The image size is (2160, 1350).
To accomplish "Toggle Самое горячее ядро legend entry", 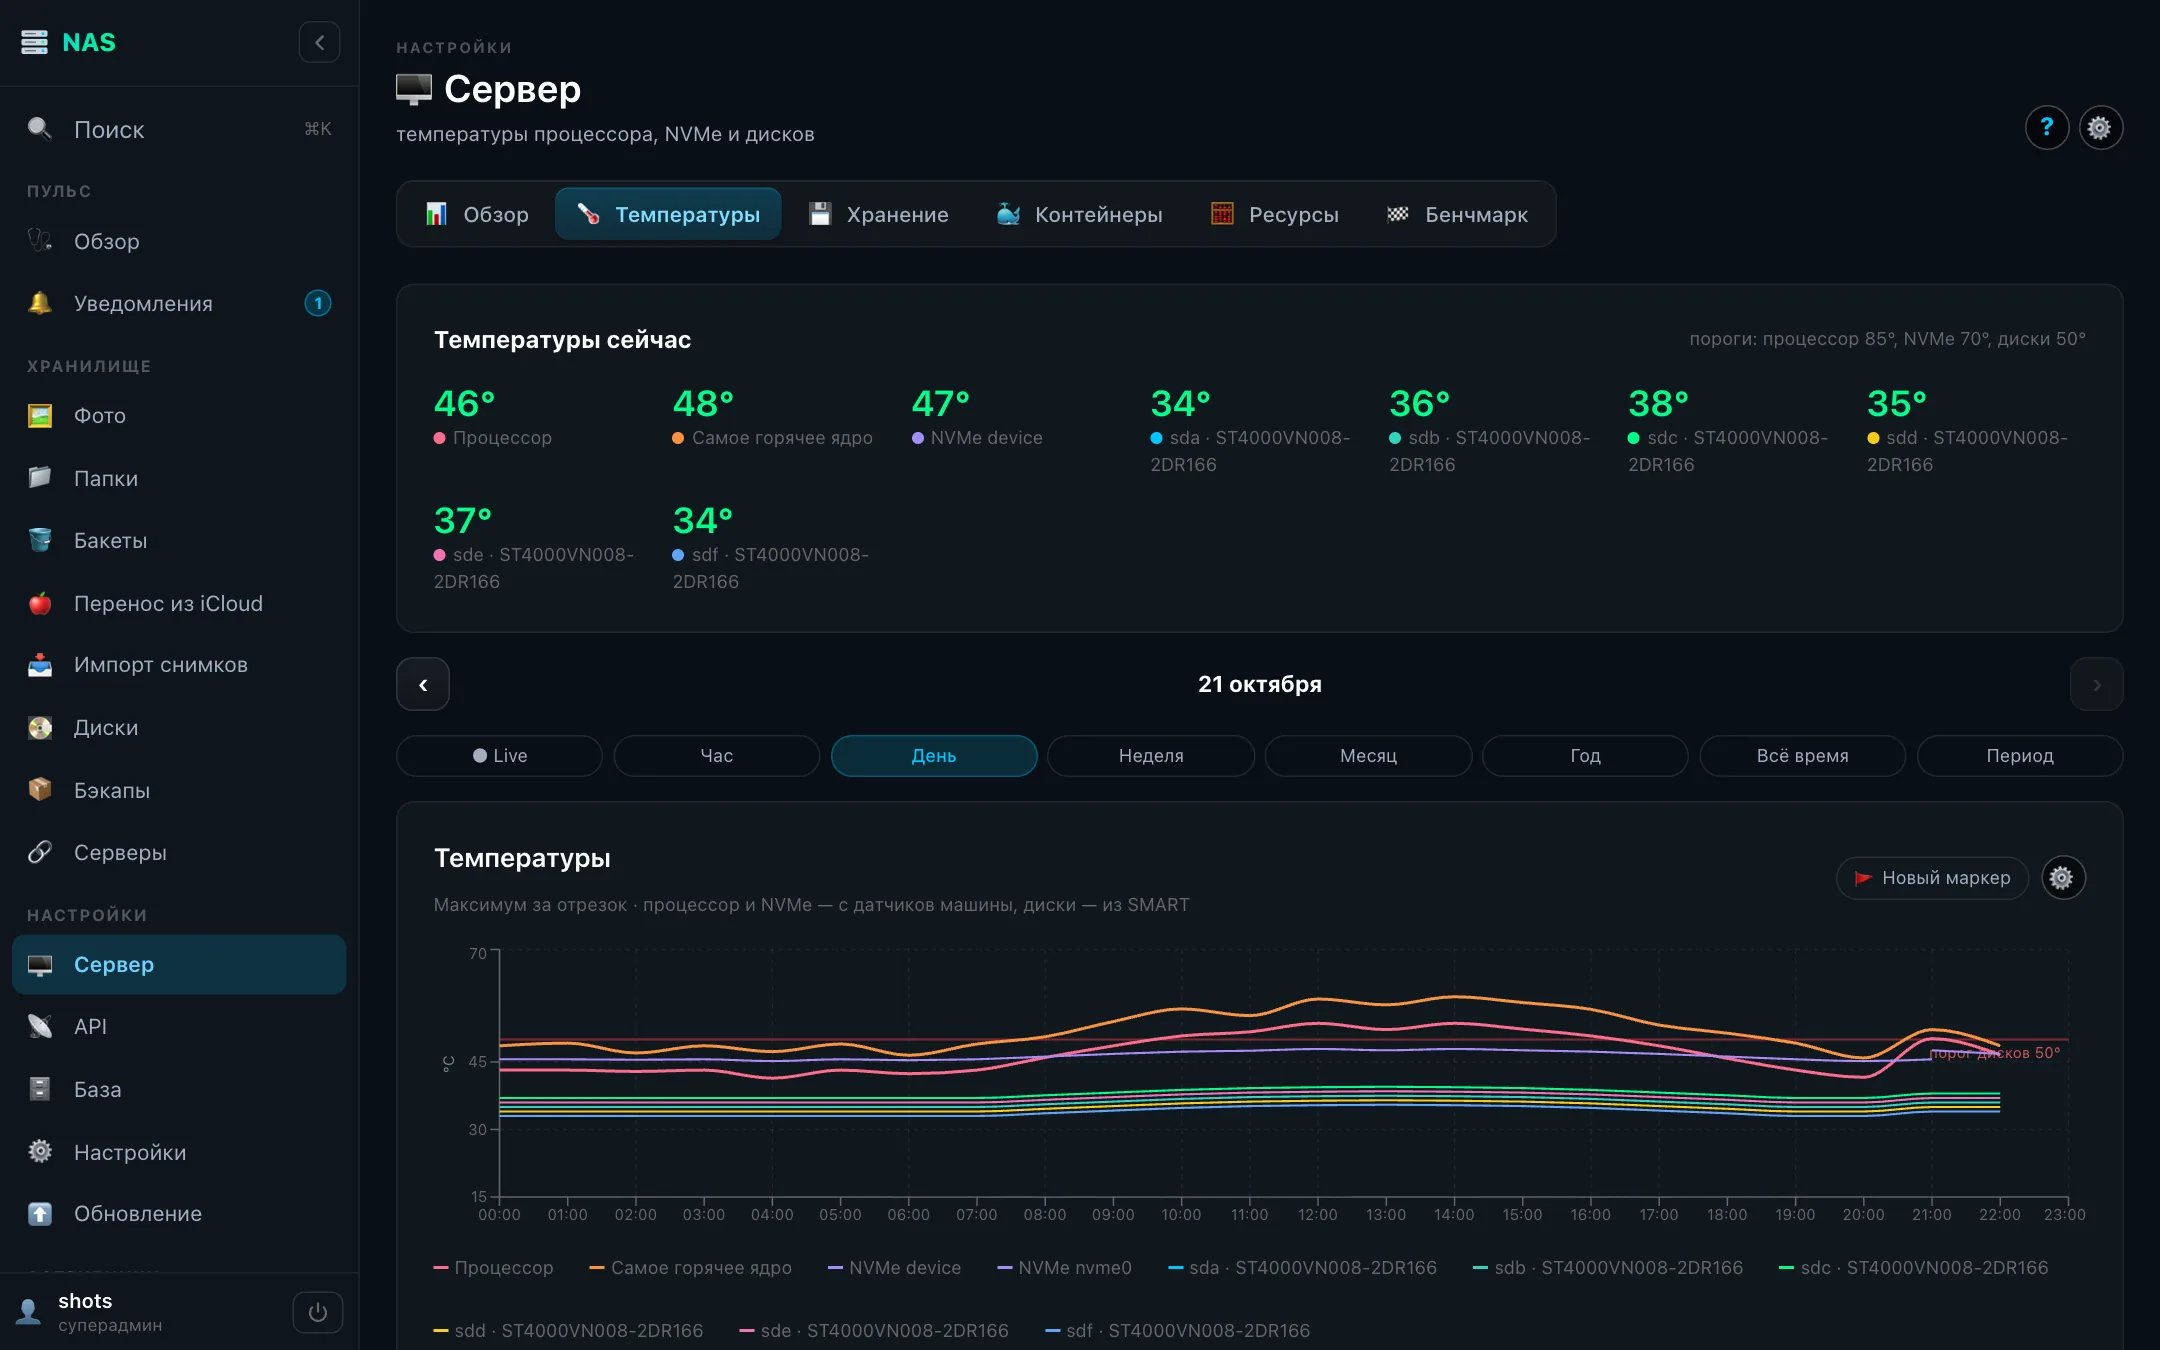I will [691, 1267].
